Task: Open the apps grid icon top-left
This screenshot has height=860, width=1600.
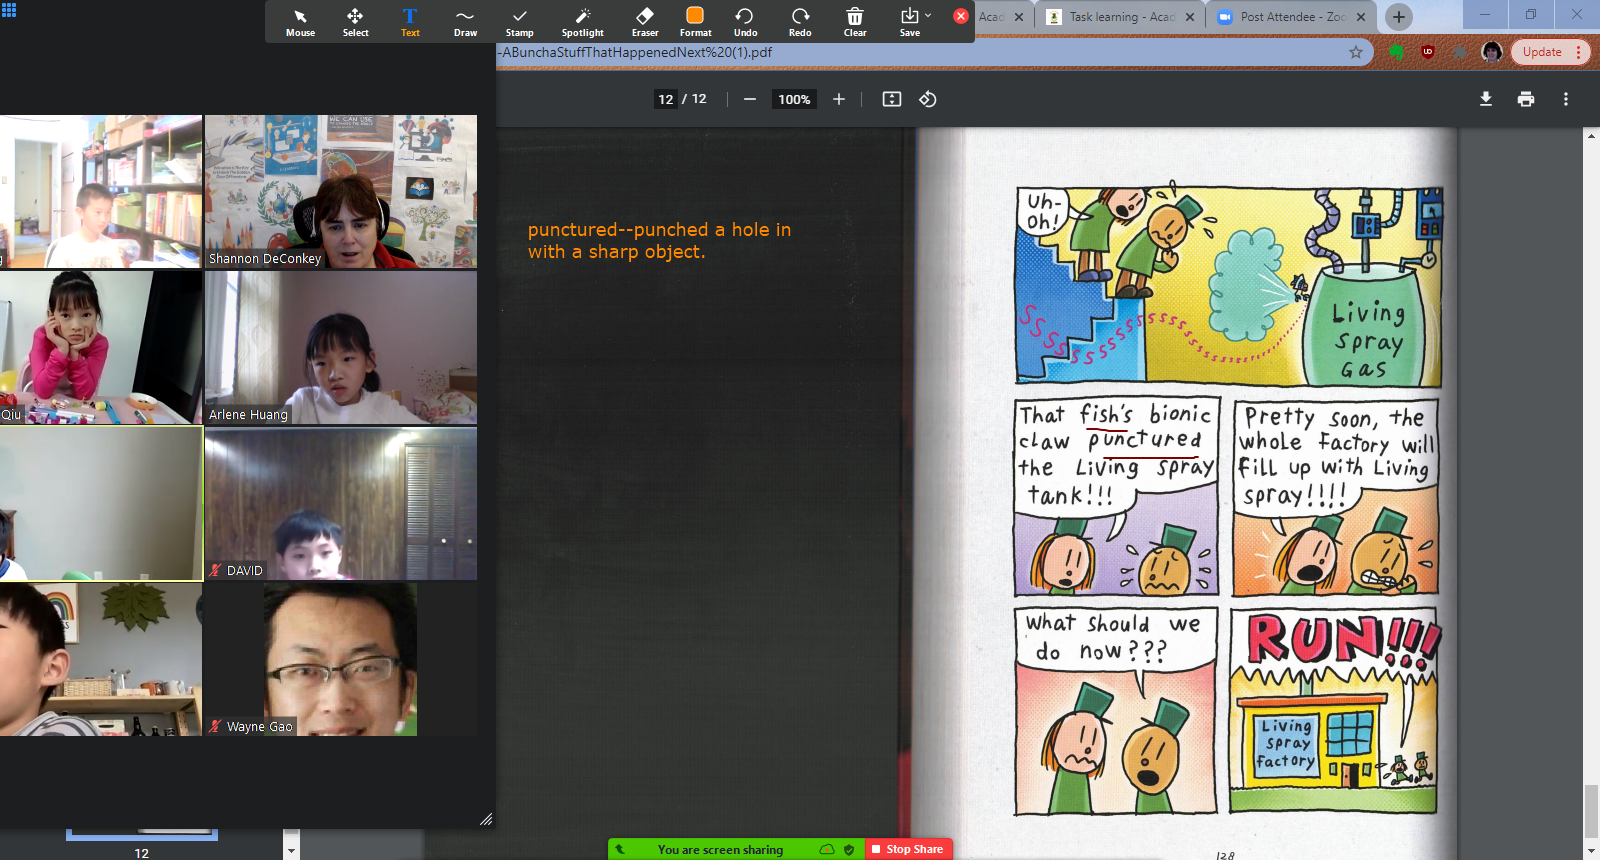Action: (x=9, y=9)
